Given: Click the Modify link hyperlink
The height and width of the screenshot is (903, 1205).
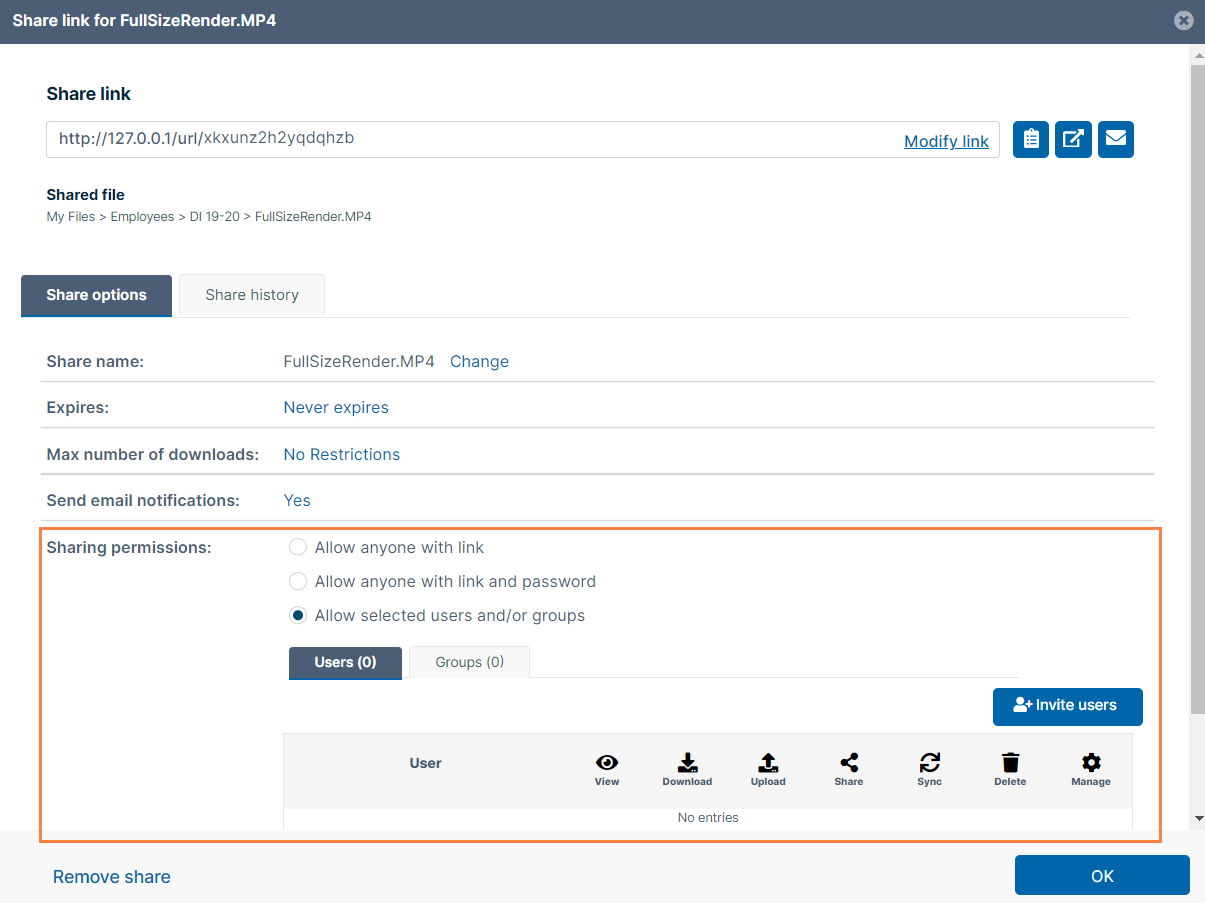Looking at the screenshot, I should pos(946,141).
